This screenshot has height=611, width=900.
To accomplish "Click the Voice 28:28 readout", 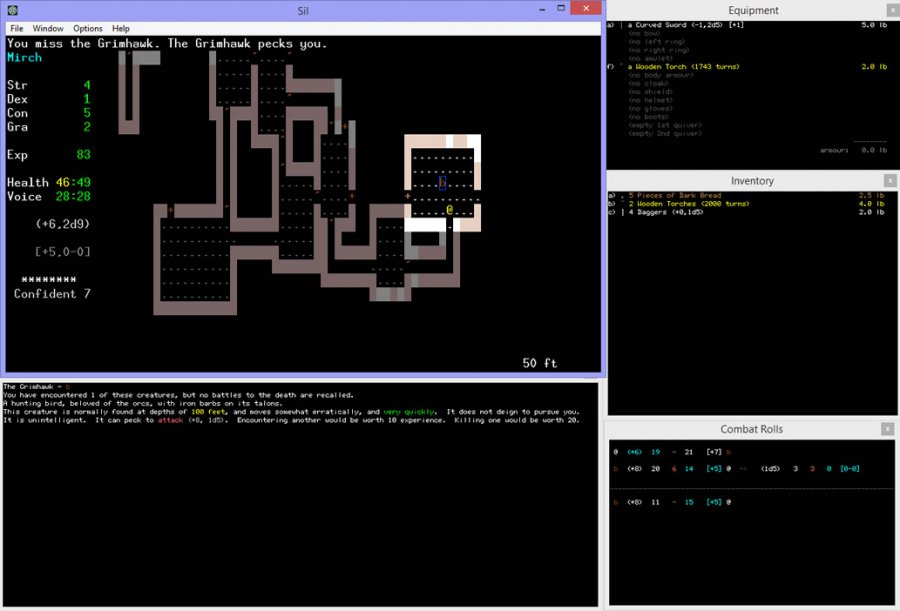I will point(49,196).
